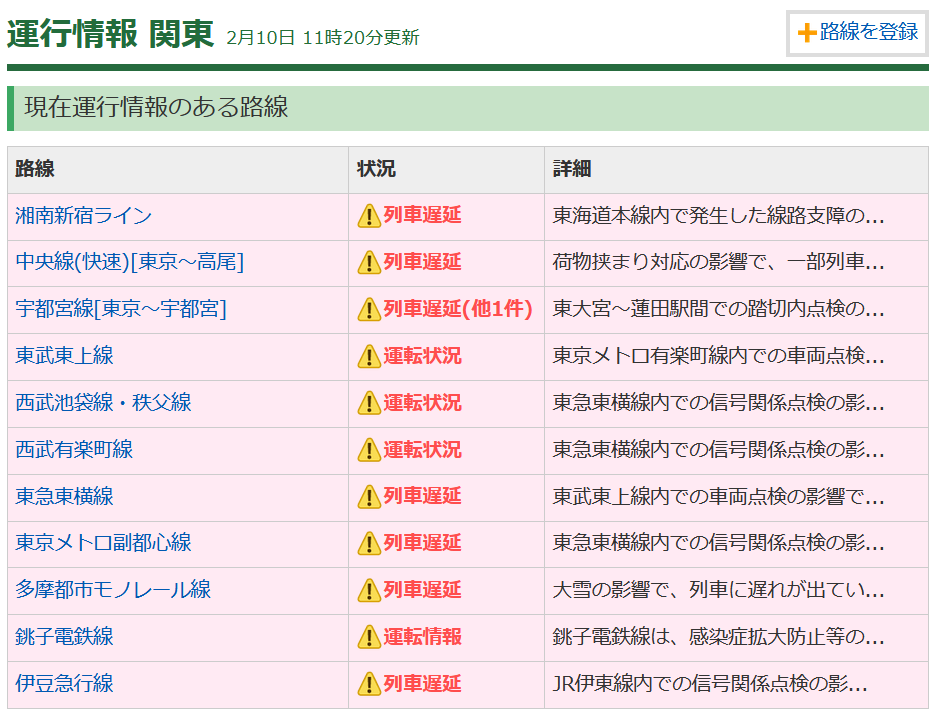Click warning icon in 中央線(快速) row
Viewport: 940px width, 724px height.
(x=369, y=263)
